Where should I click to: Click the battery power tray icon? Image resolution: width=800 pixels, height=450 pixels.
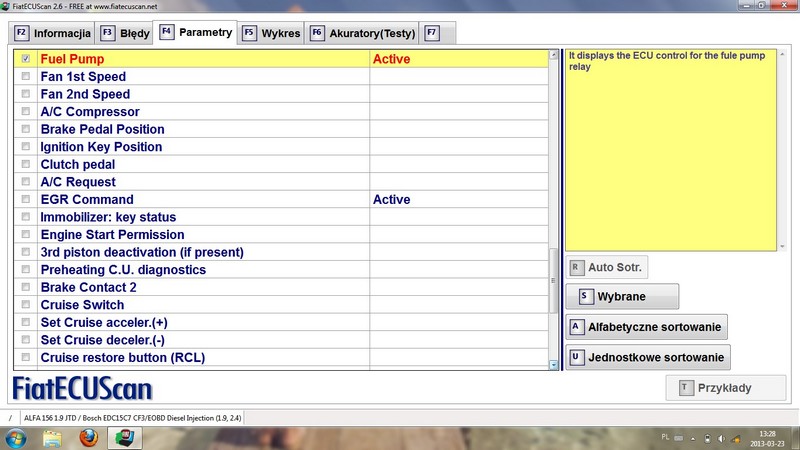tap(707, 438)
